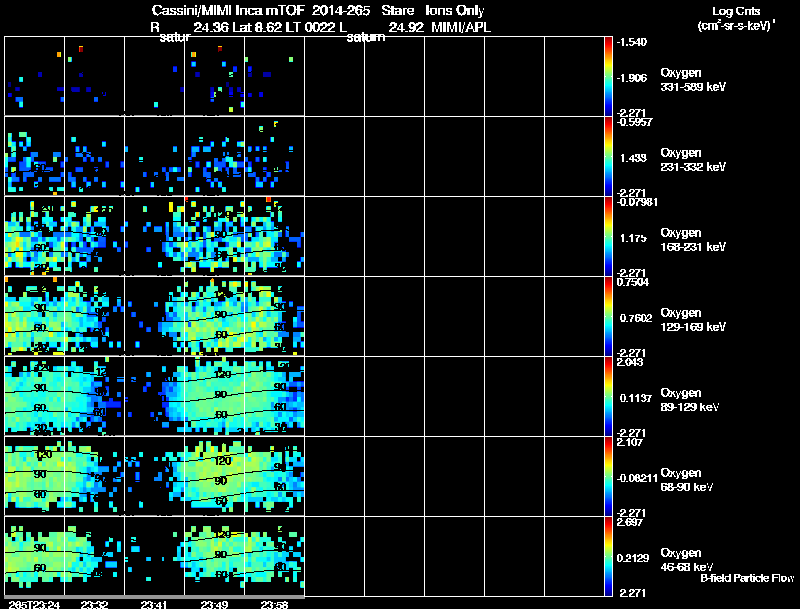Click the '0.1137' color scale value

tap(636, 398)
